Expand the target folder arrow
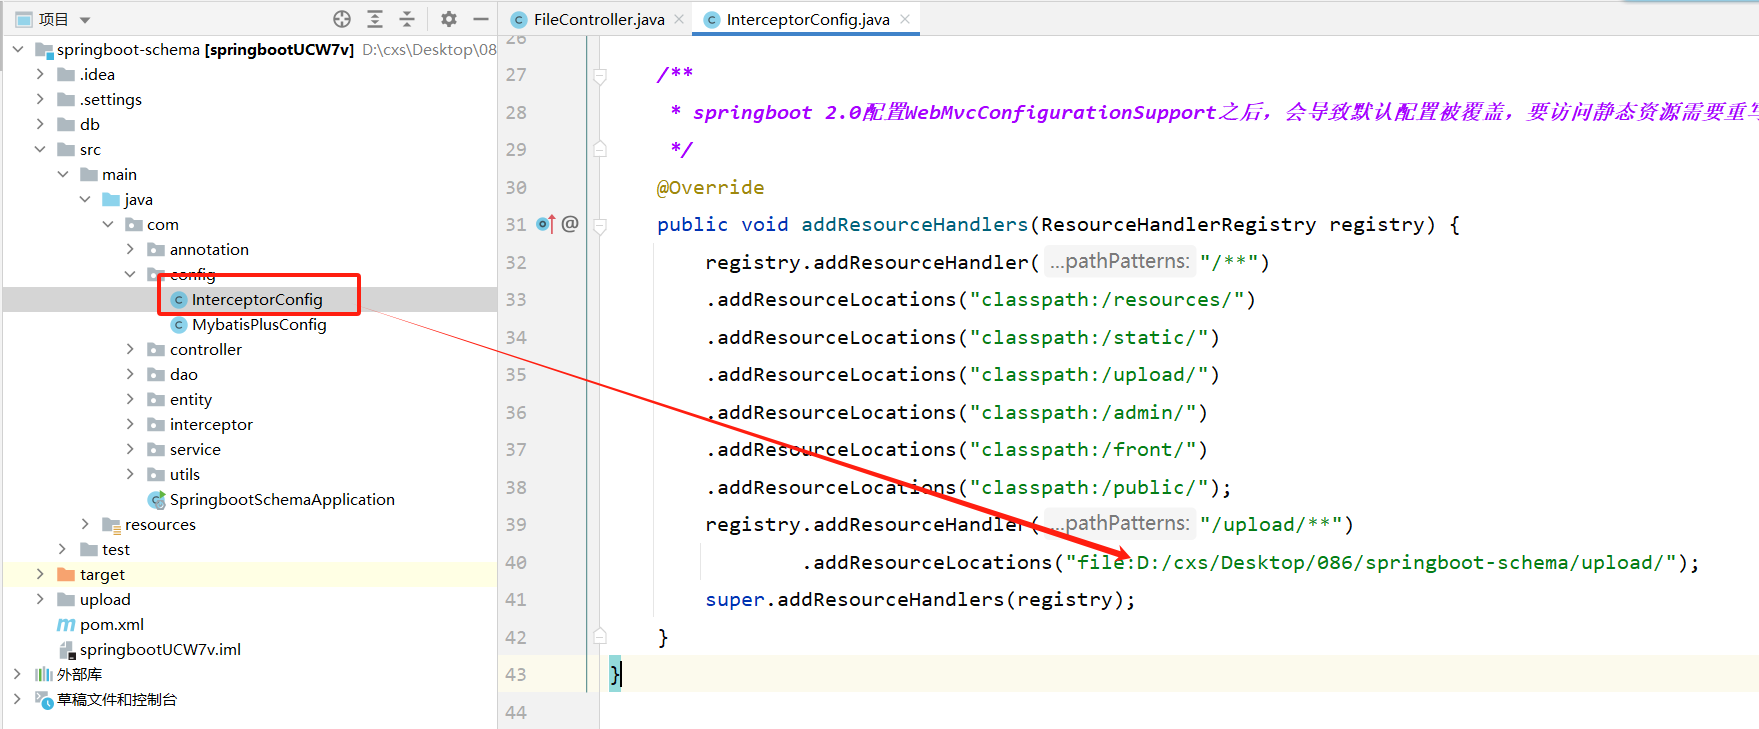 (40, 574)
